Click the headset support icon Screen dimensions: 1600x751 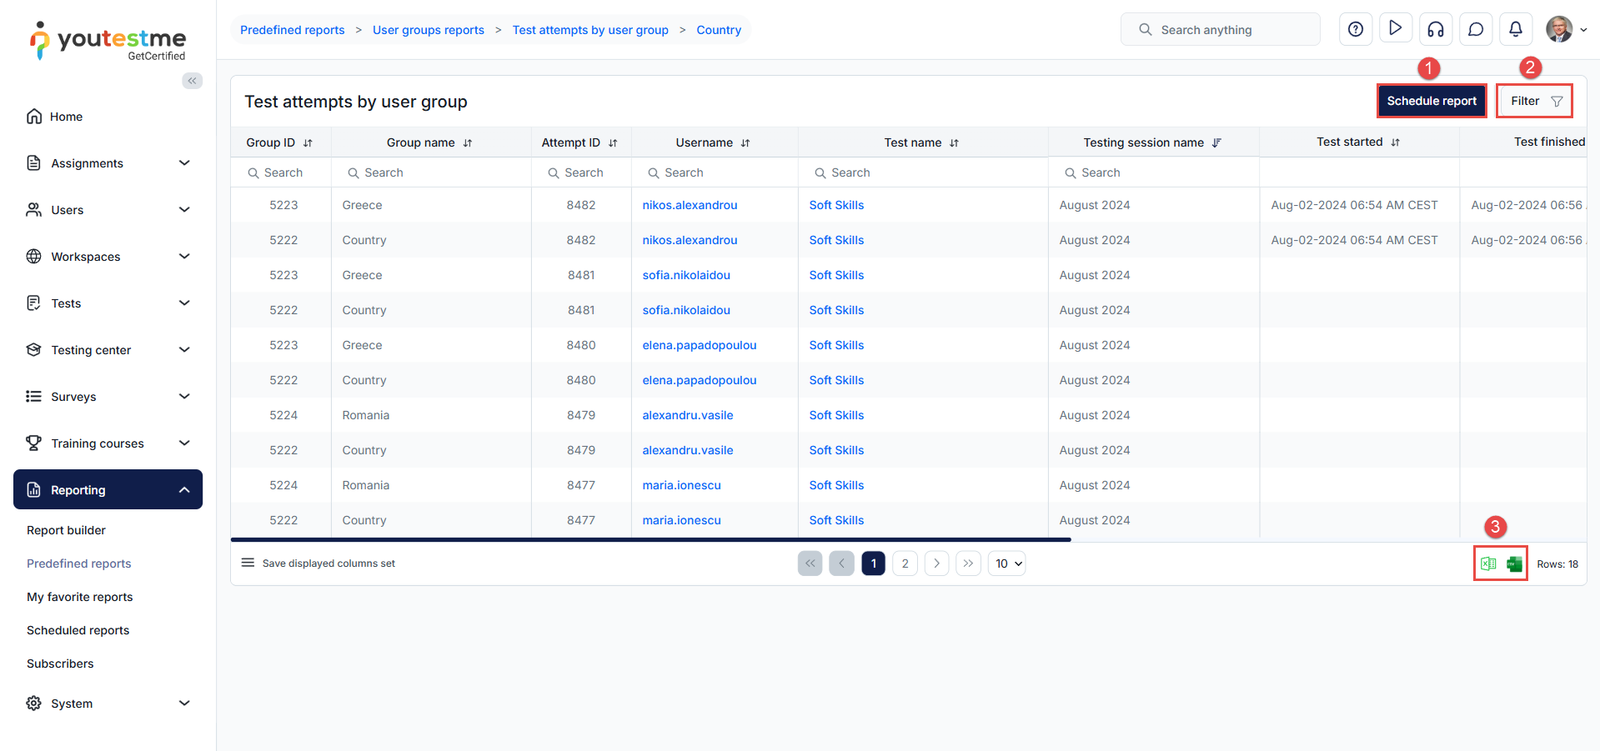(1435, 30)
